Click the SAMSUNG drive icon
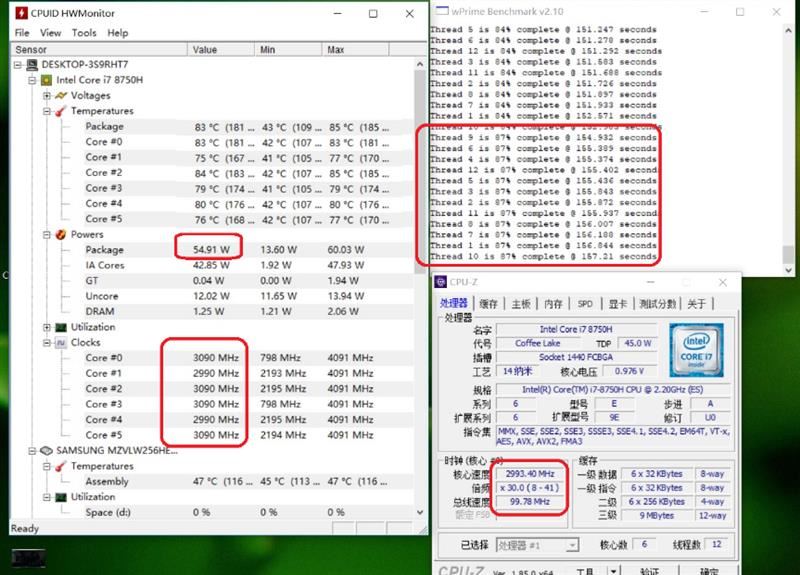 point(46,451)
